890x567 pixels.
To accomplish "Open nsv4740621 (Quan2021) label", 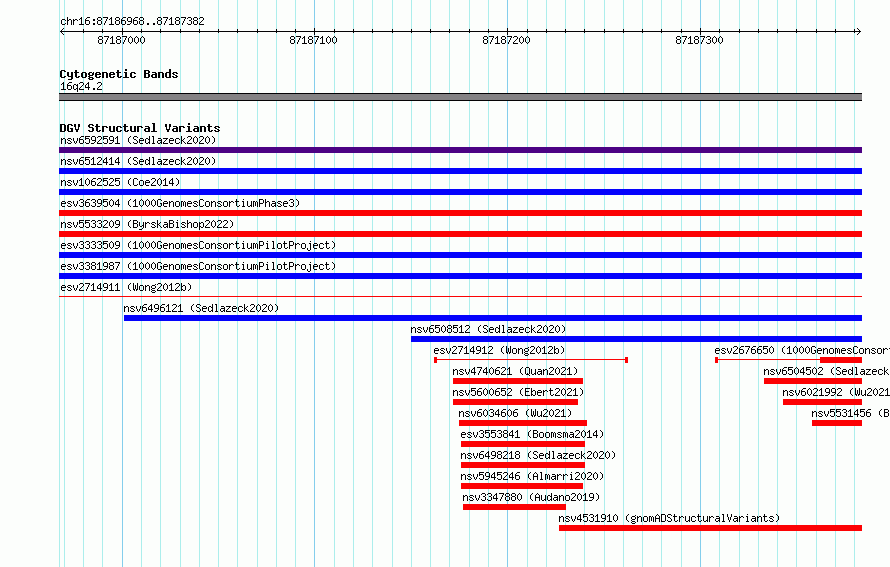I will (515, 371).
